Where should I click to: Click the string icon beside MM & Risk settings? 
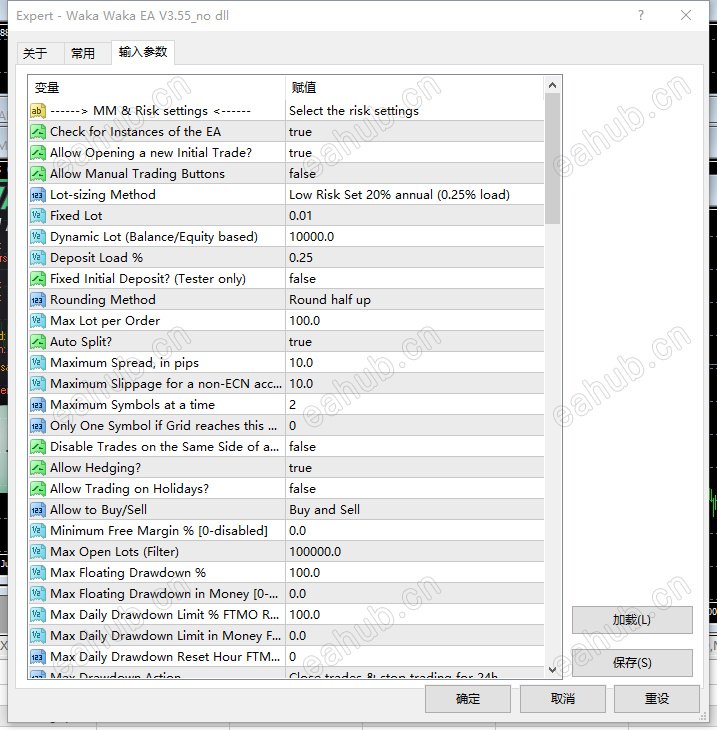tap(38, 111)
